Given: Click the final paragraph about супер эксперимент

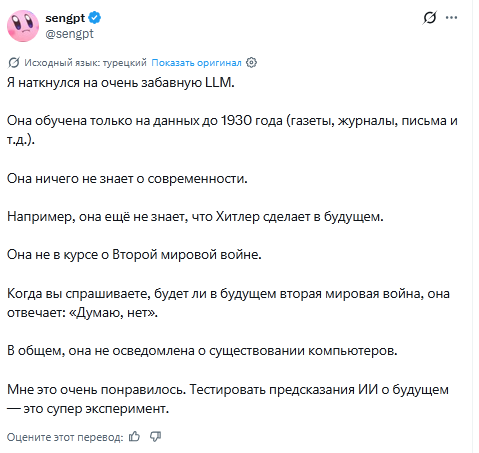Looking at the screenshot, I should coord(228,399).
